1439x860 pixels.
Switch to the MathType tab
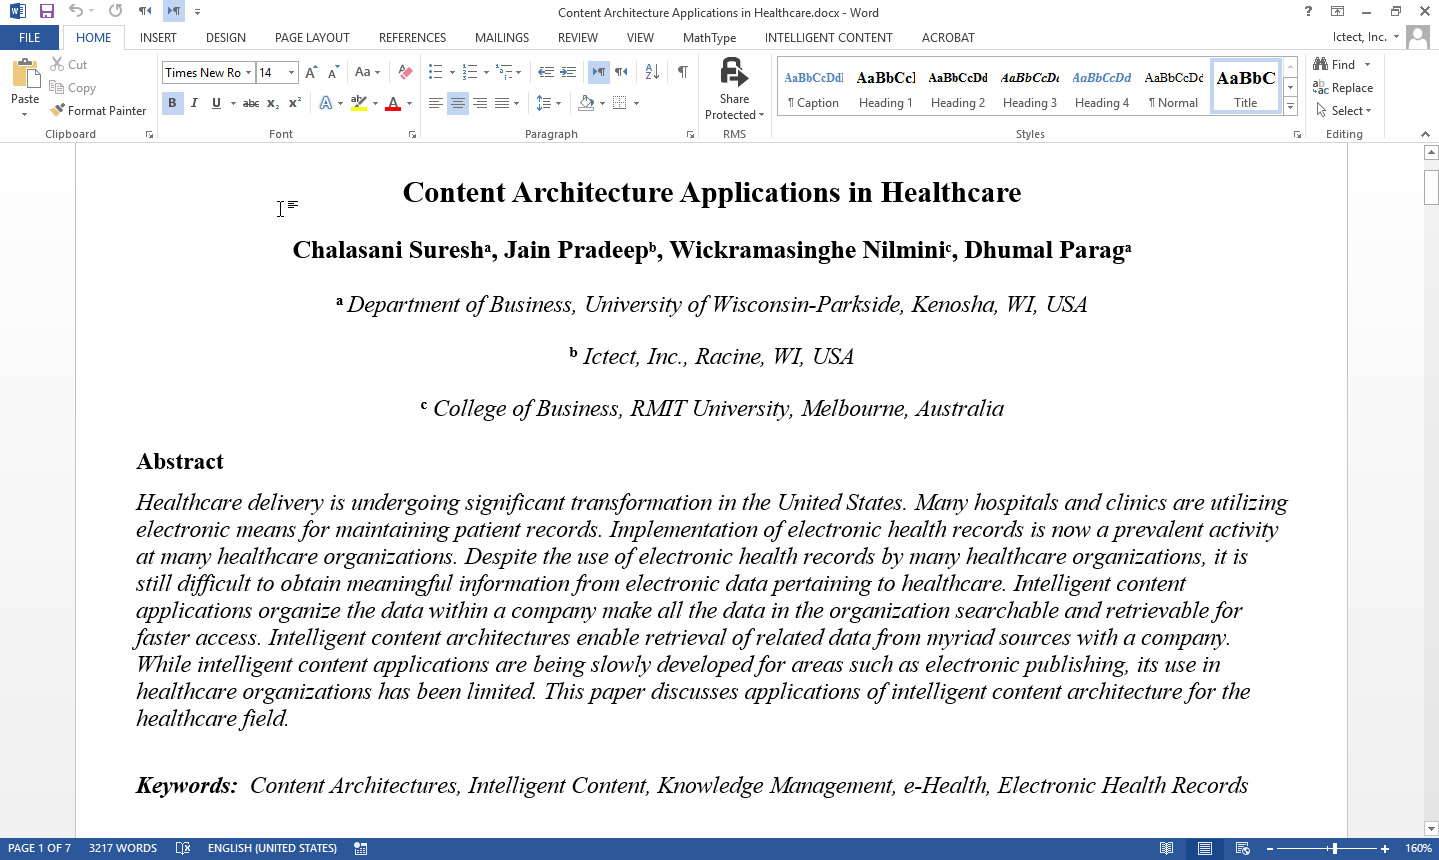coord(709,38)
